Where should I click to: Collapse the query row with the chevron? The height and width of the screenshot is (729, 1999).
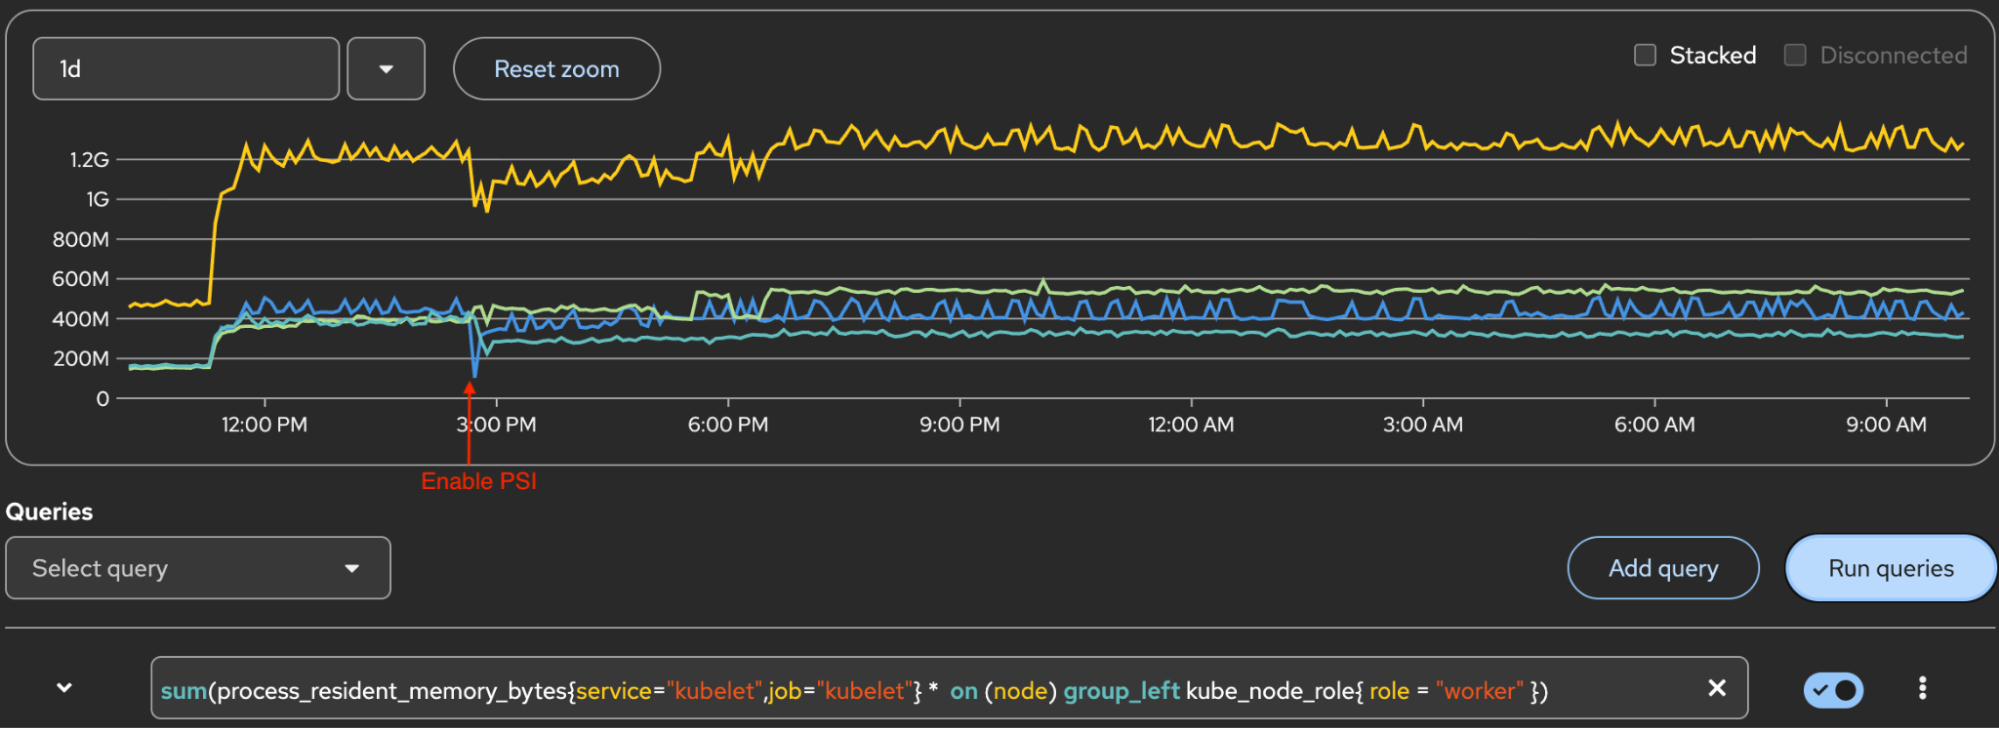tap(64, 688)
